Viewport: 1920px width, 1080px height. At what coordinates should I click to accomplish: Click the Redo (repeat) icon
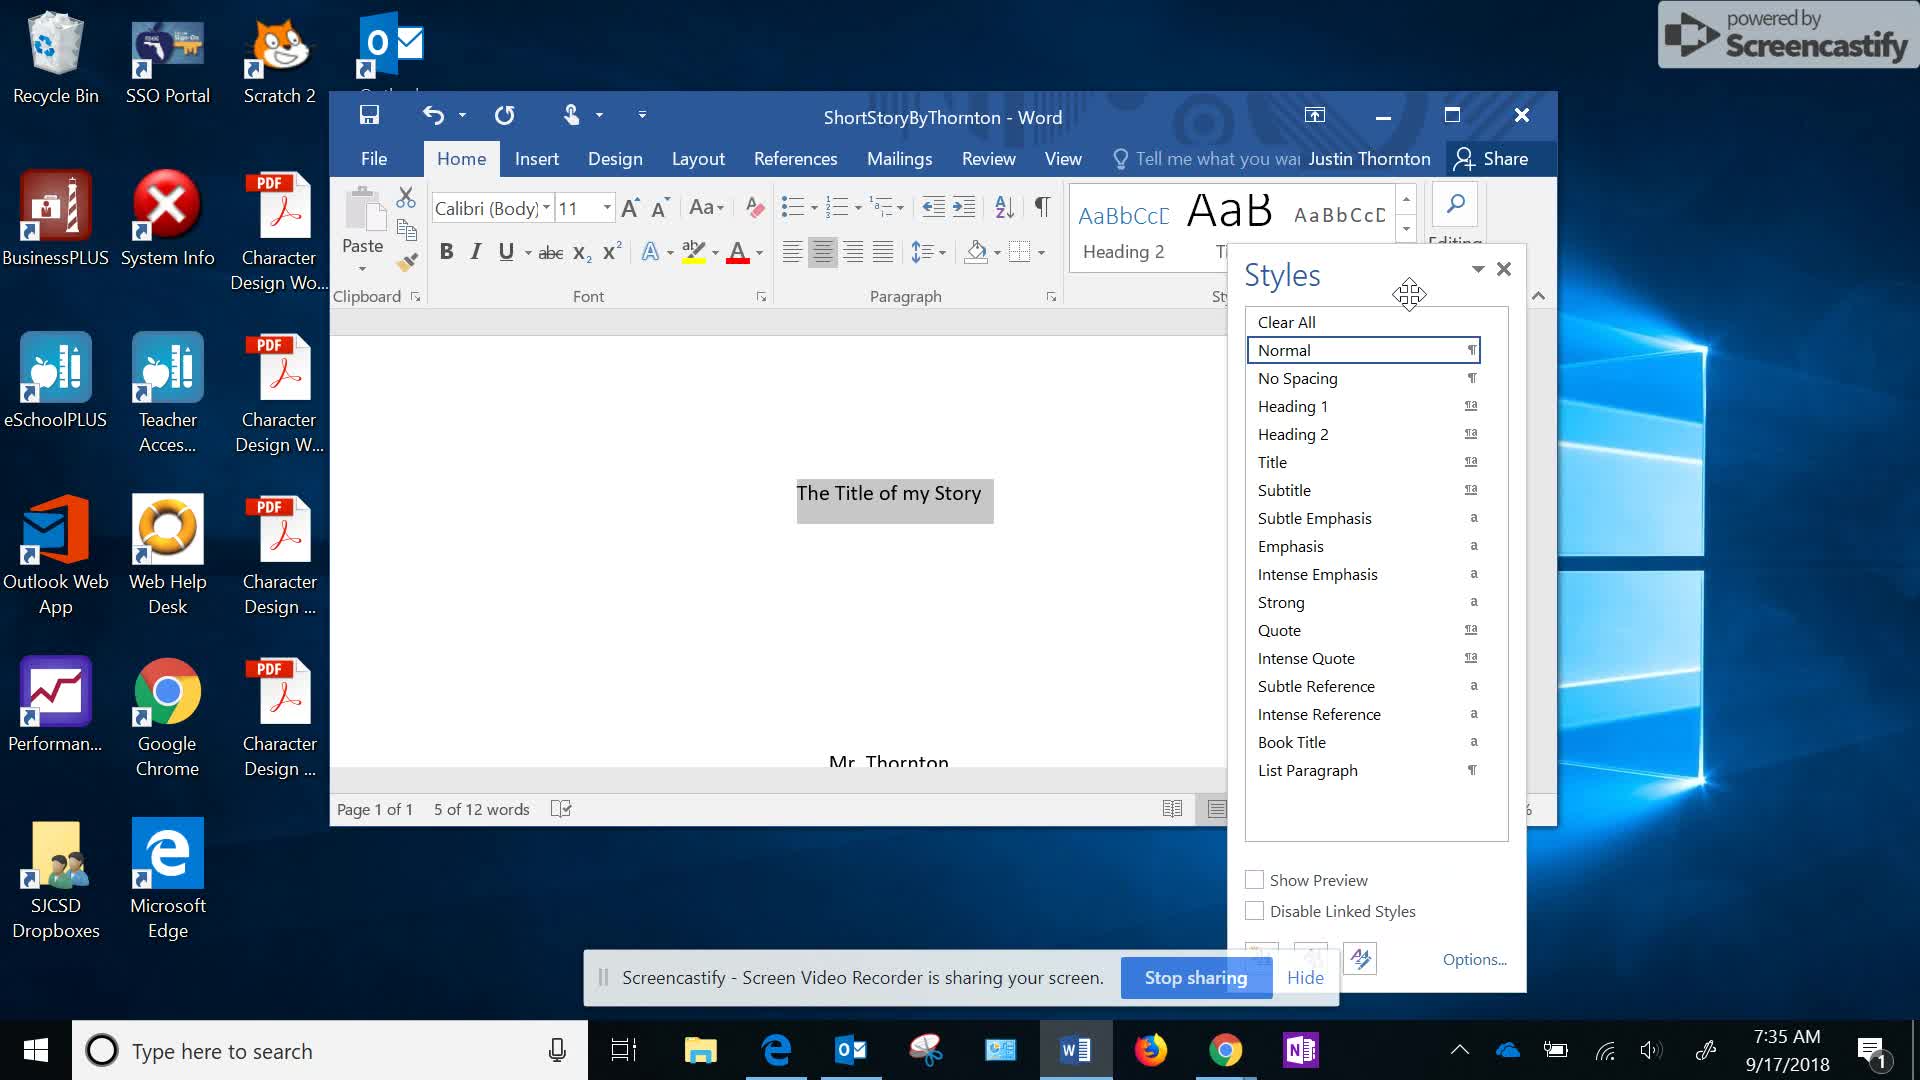505,115
